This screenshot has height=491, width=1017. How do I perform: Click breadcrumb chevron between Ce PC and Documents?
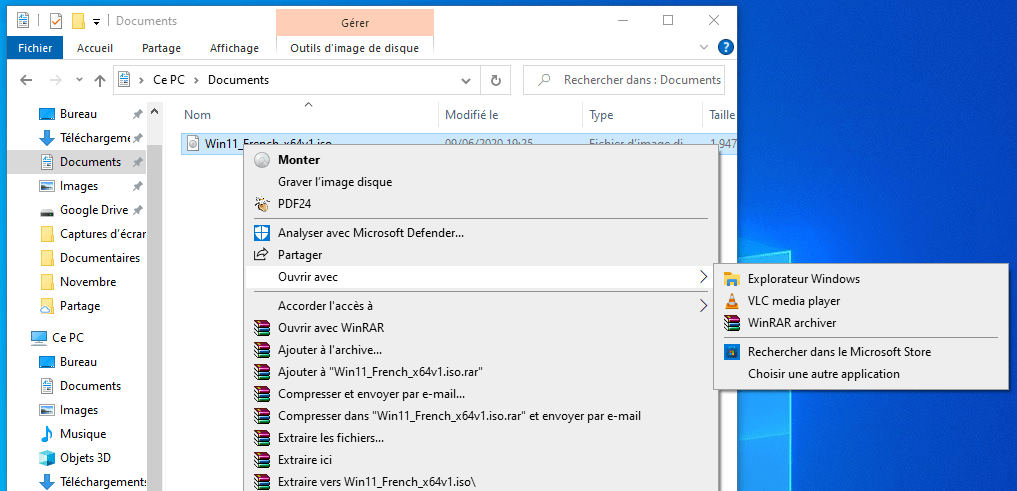pos(195,80)
